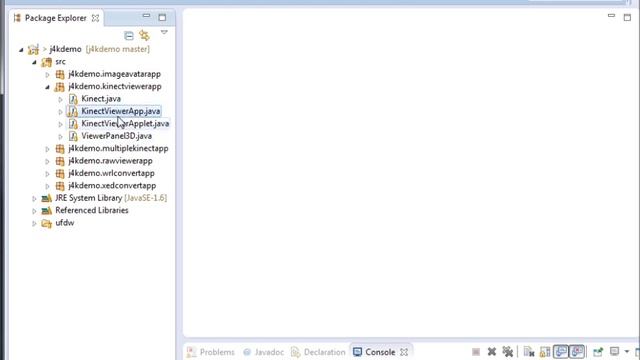The height and width of the screenshot is (360, 640).
Task: Collapse j4kdemo.kinectviewerapp package
Action: (x=47, y=87)
